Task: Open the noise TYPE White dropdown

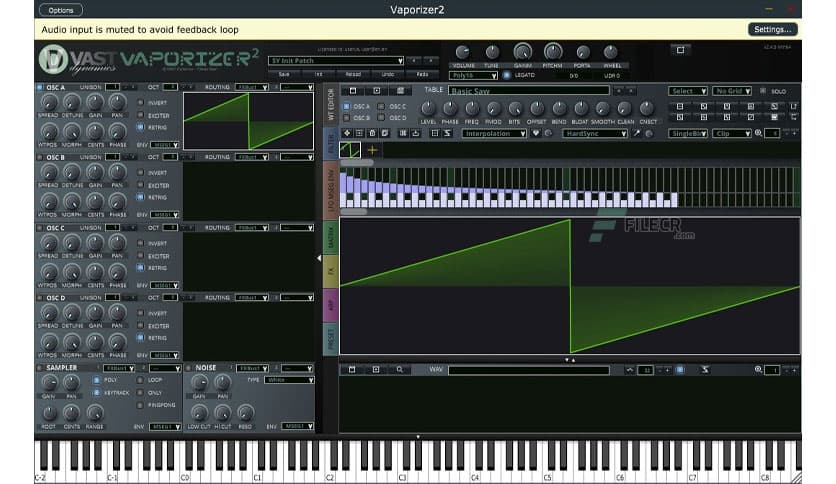Action: click(x=289, y=380)
